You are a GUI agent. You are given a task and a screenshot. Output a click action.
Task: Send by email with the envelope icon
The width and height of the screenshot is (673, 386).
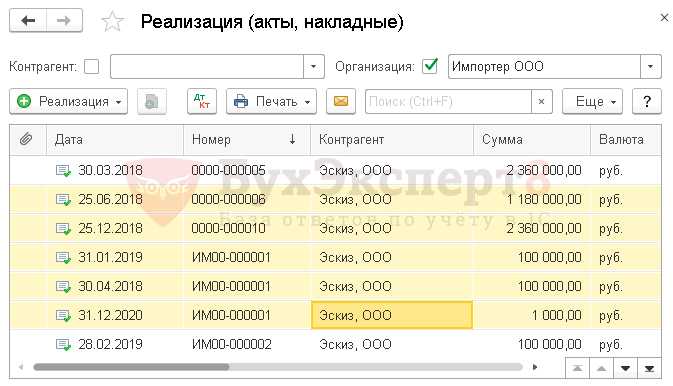(x=341, y=102)
